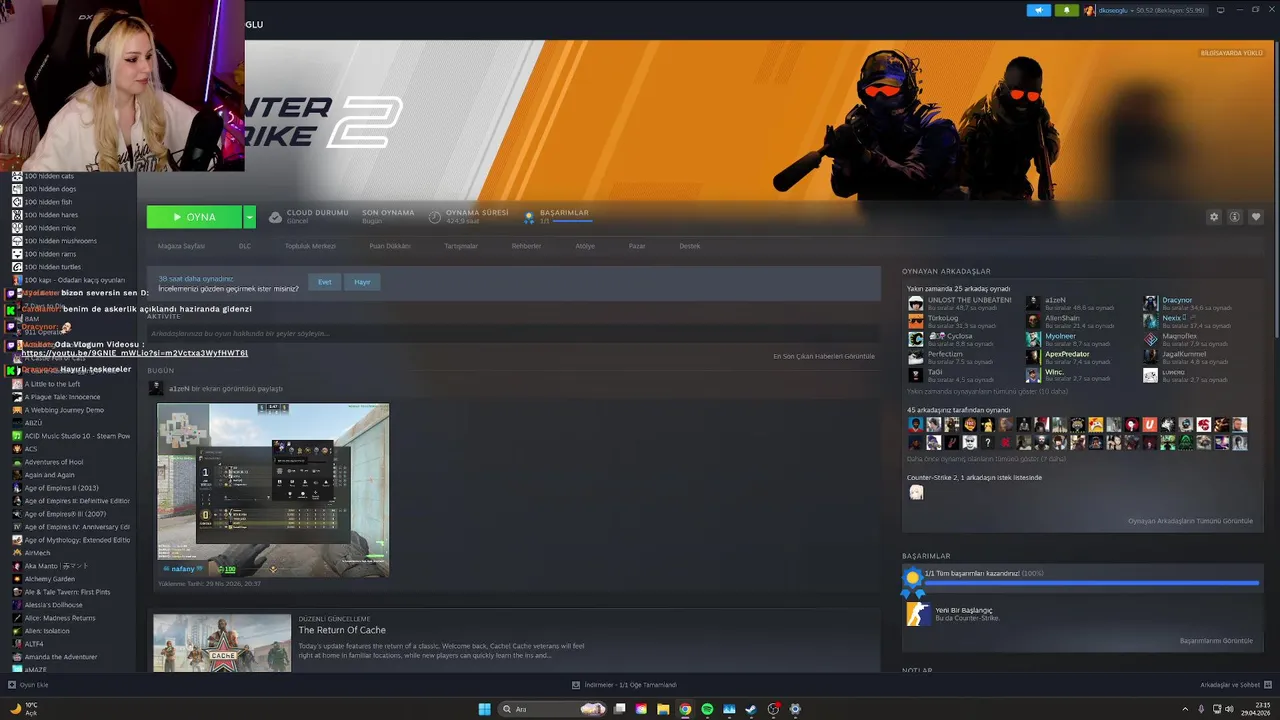Open game settings gear icon
The height and width of the screenshot is (720, 1280).
click(x=1214, y=217)
